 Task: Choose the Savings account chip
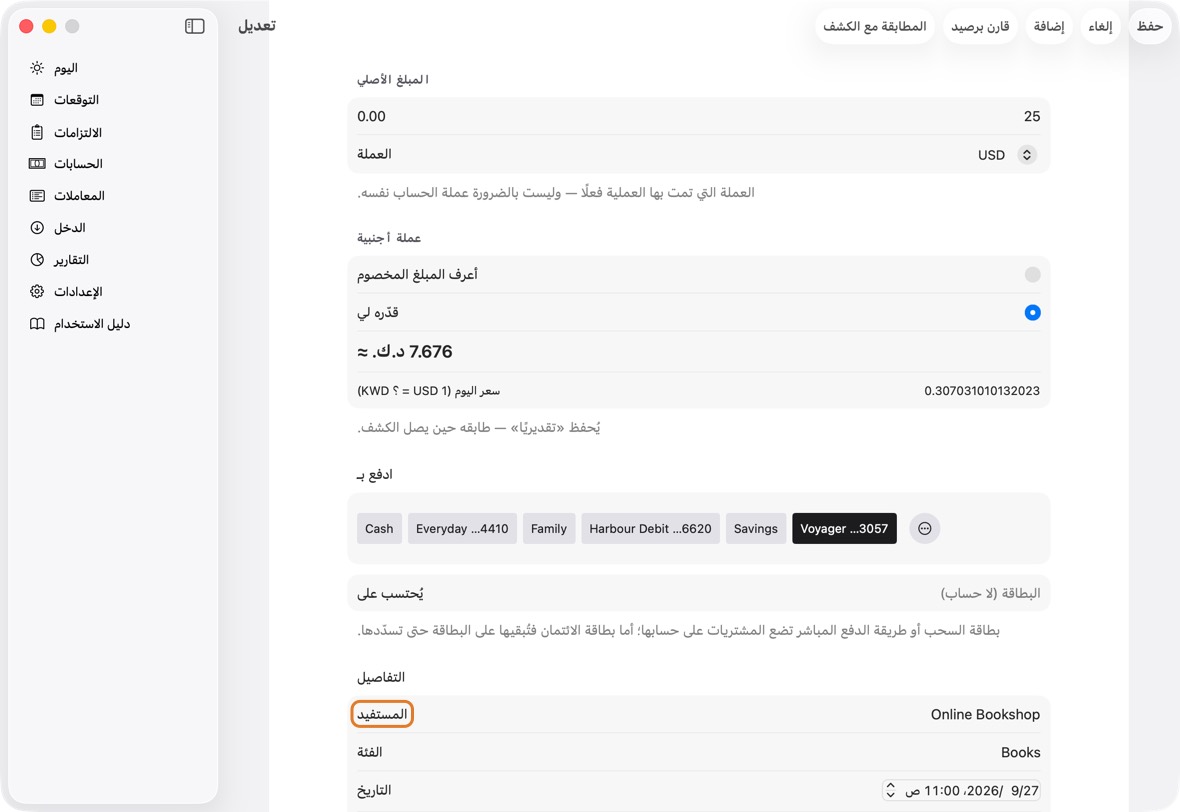click(756, 528)
